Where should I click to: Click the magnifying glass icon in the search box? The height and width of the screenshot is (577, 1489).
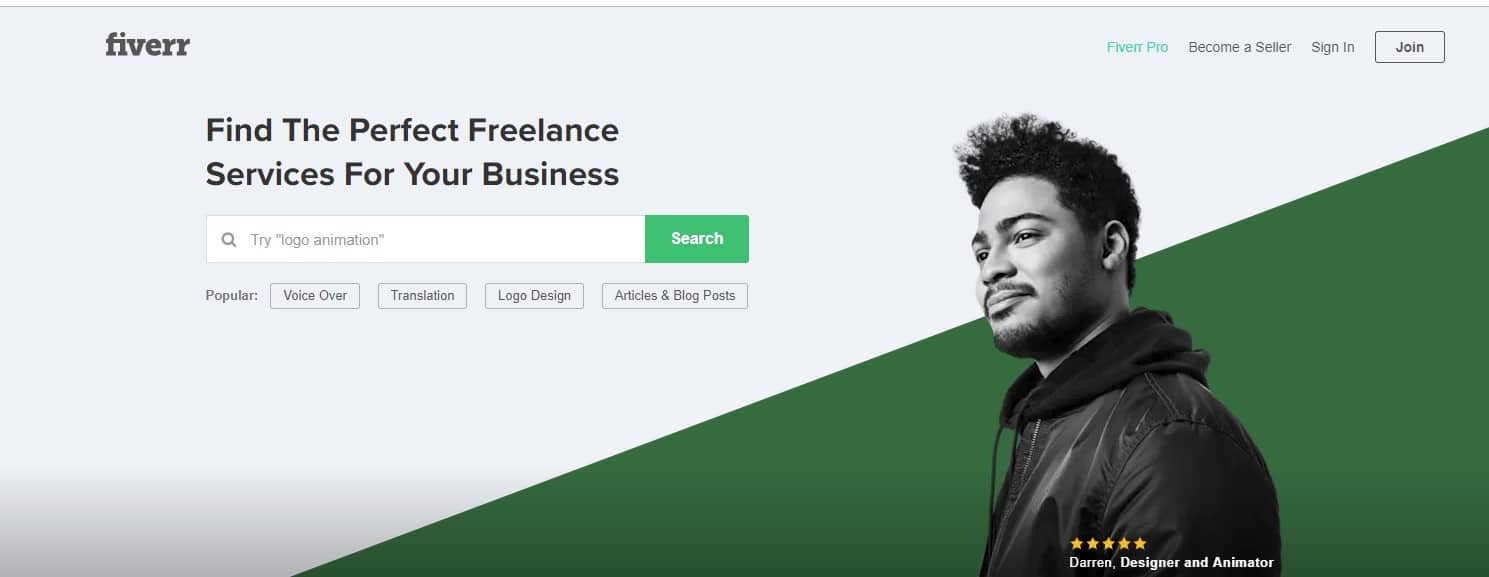229,240
